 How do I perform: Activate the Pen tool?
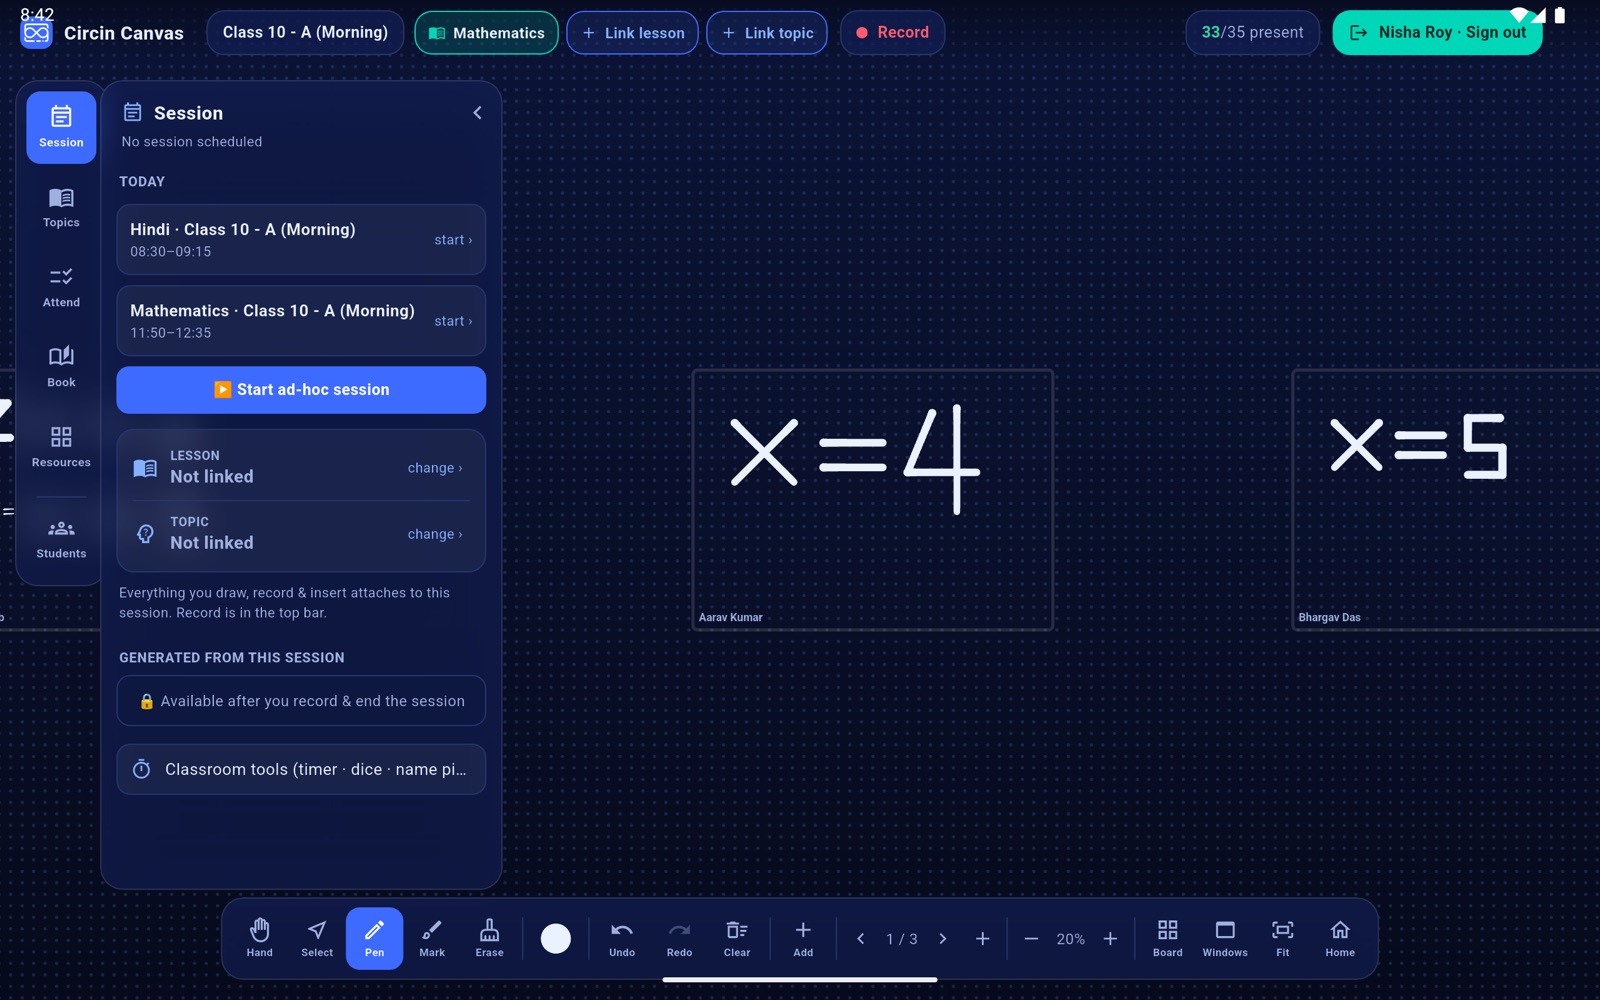[x=374, y=938]
